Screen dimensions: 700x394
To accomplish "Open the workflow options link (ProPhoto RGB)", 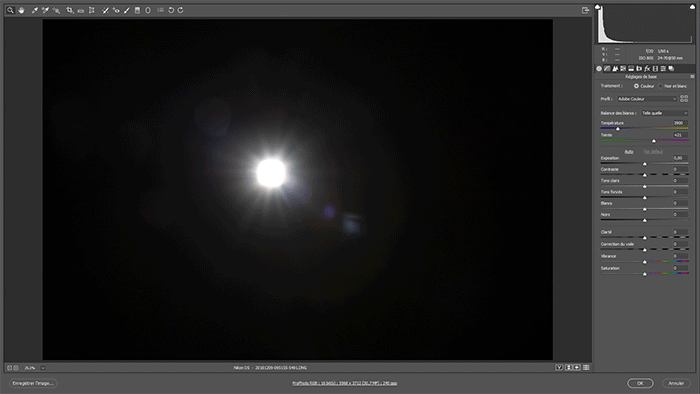I will point(344,383).
